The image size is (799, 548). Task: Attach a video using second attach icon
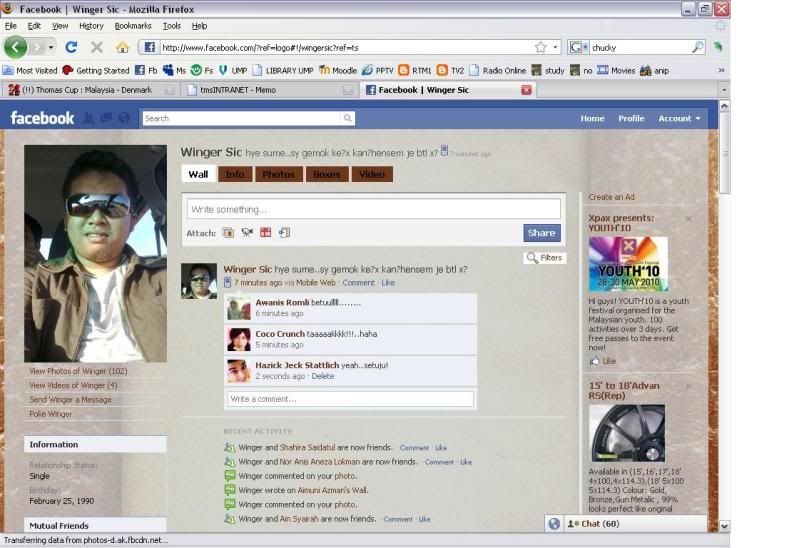click(247, 233)
